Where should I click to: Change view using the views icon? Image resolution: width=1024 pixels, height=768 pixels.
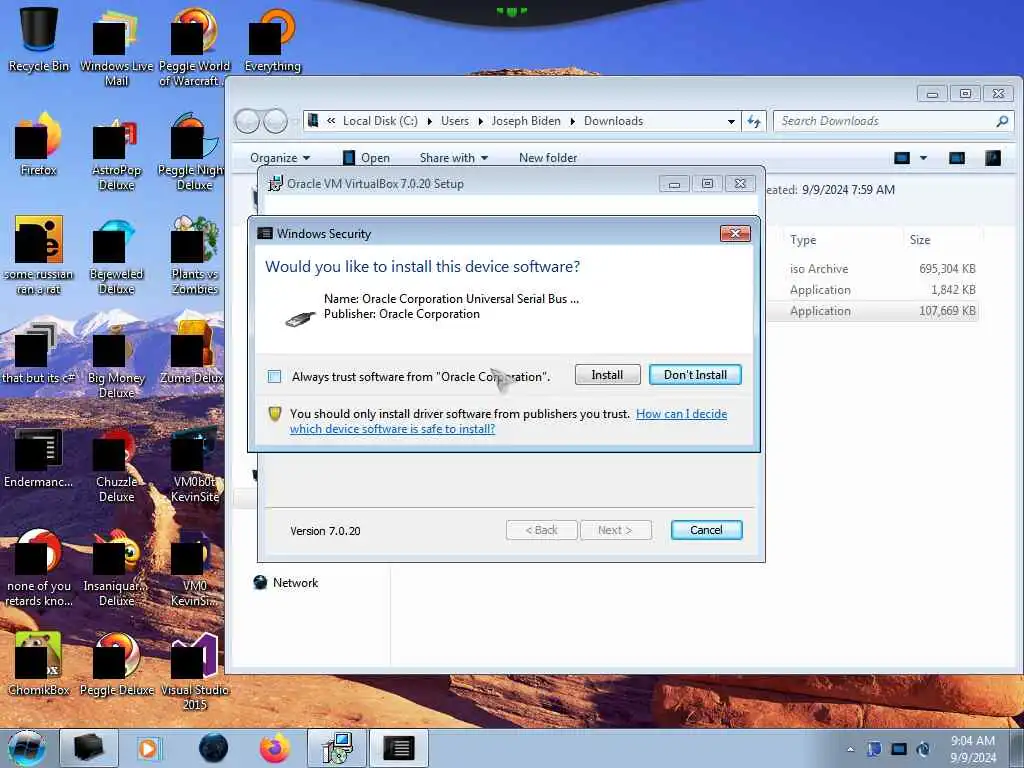tap(902, 157)
